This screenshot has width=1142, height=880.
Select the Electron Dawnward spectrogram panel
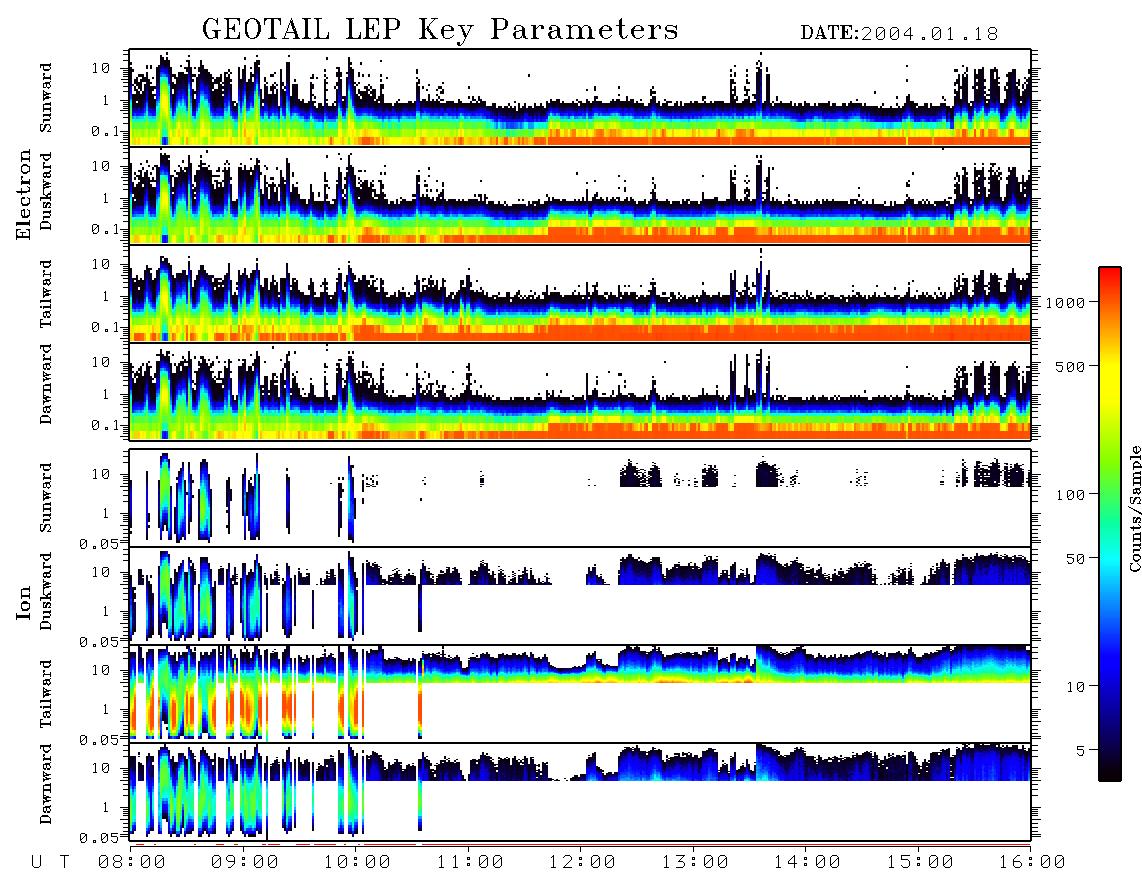point(580,391)
